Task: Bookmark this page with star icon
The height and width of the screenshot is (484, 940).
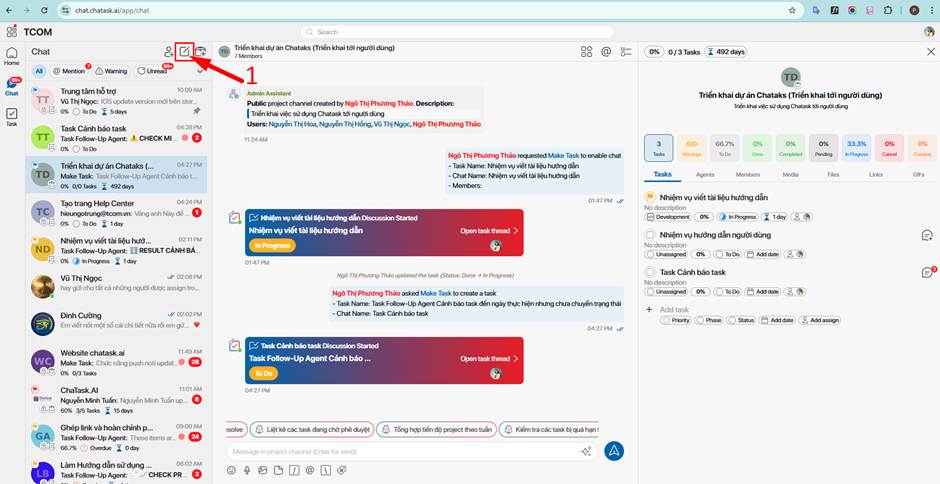Action: [x=792, y=10]
